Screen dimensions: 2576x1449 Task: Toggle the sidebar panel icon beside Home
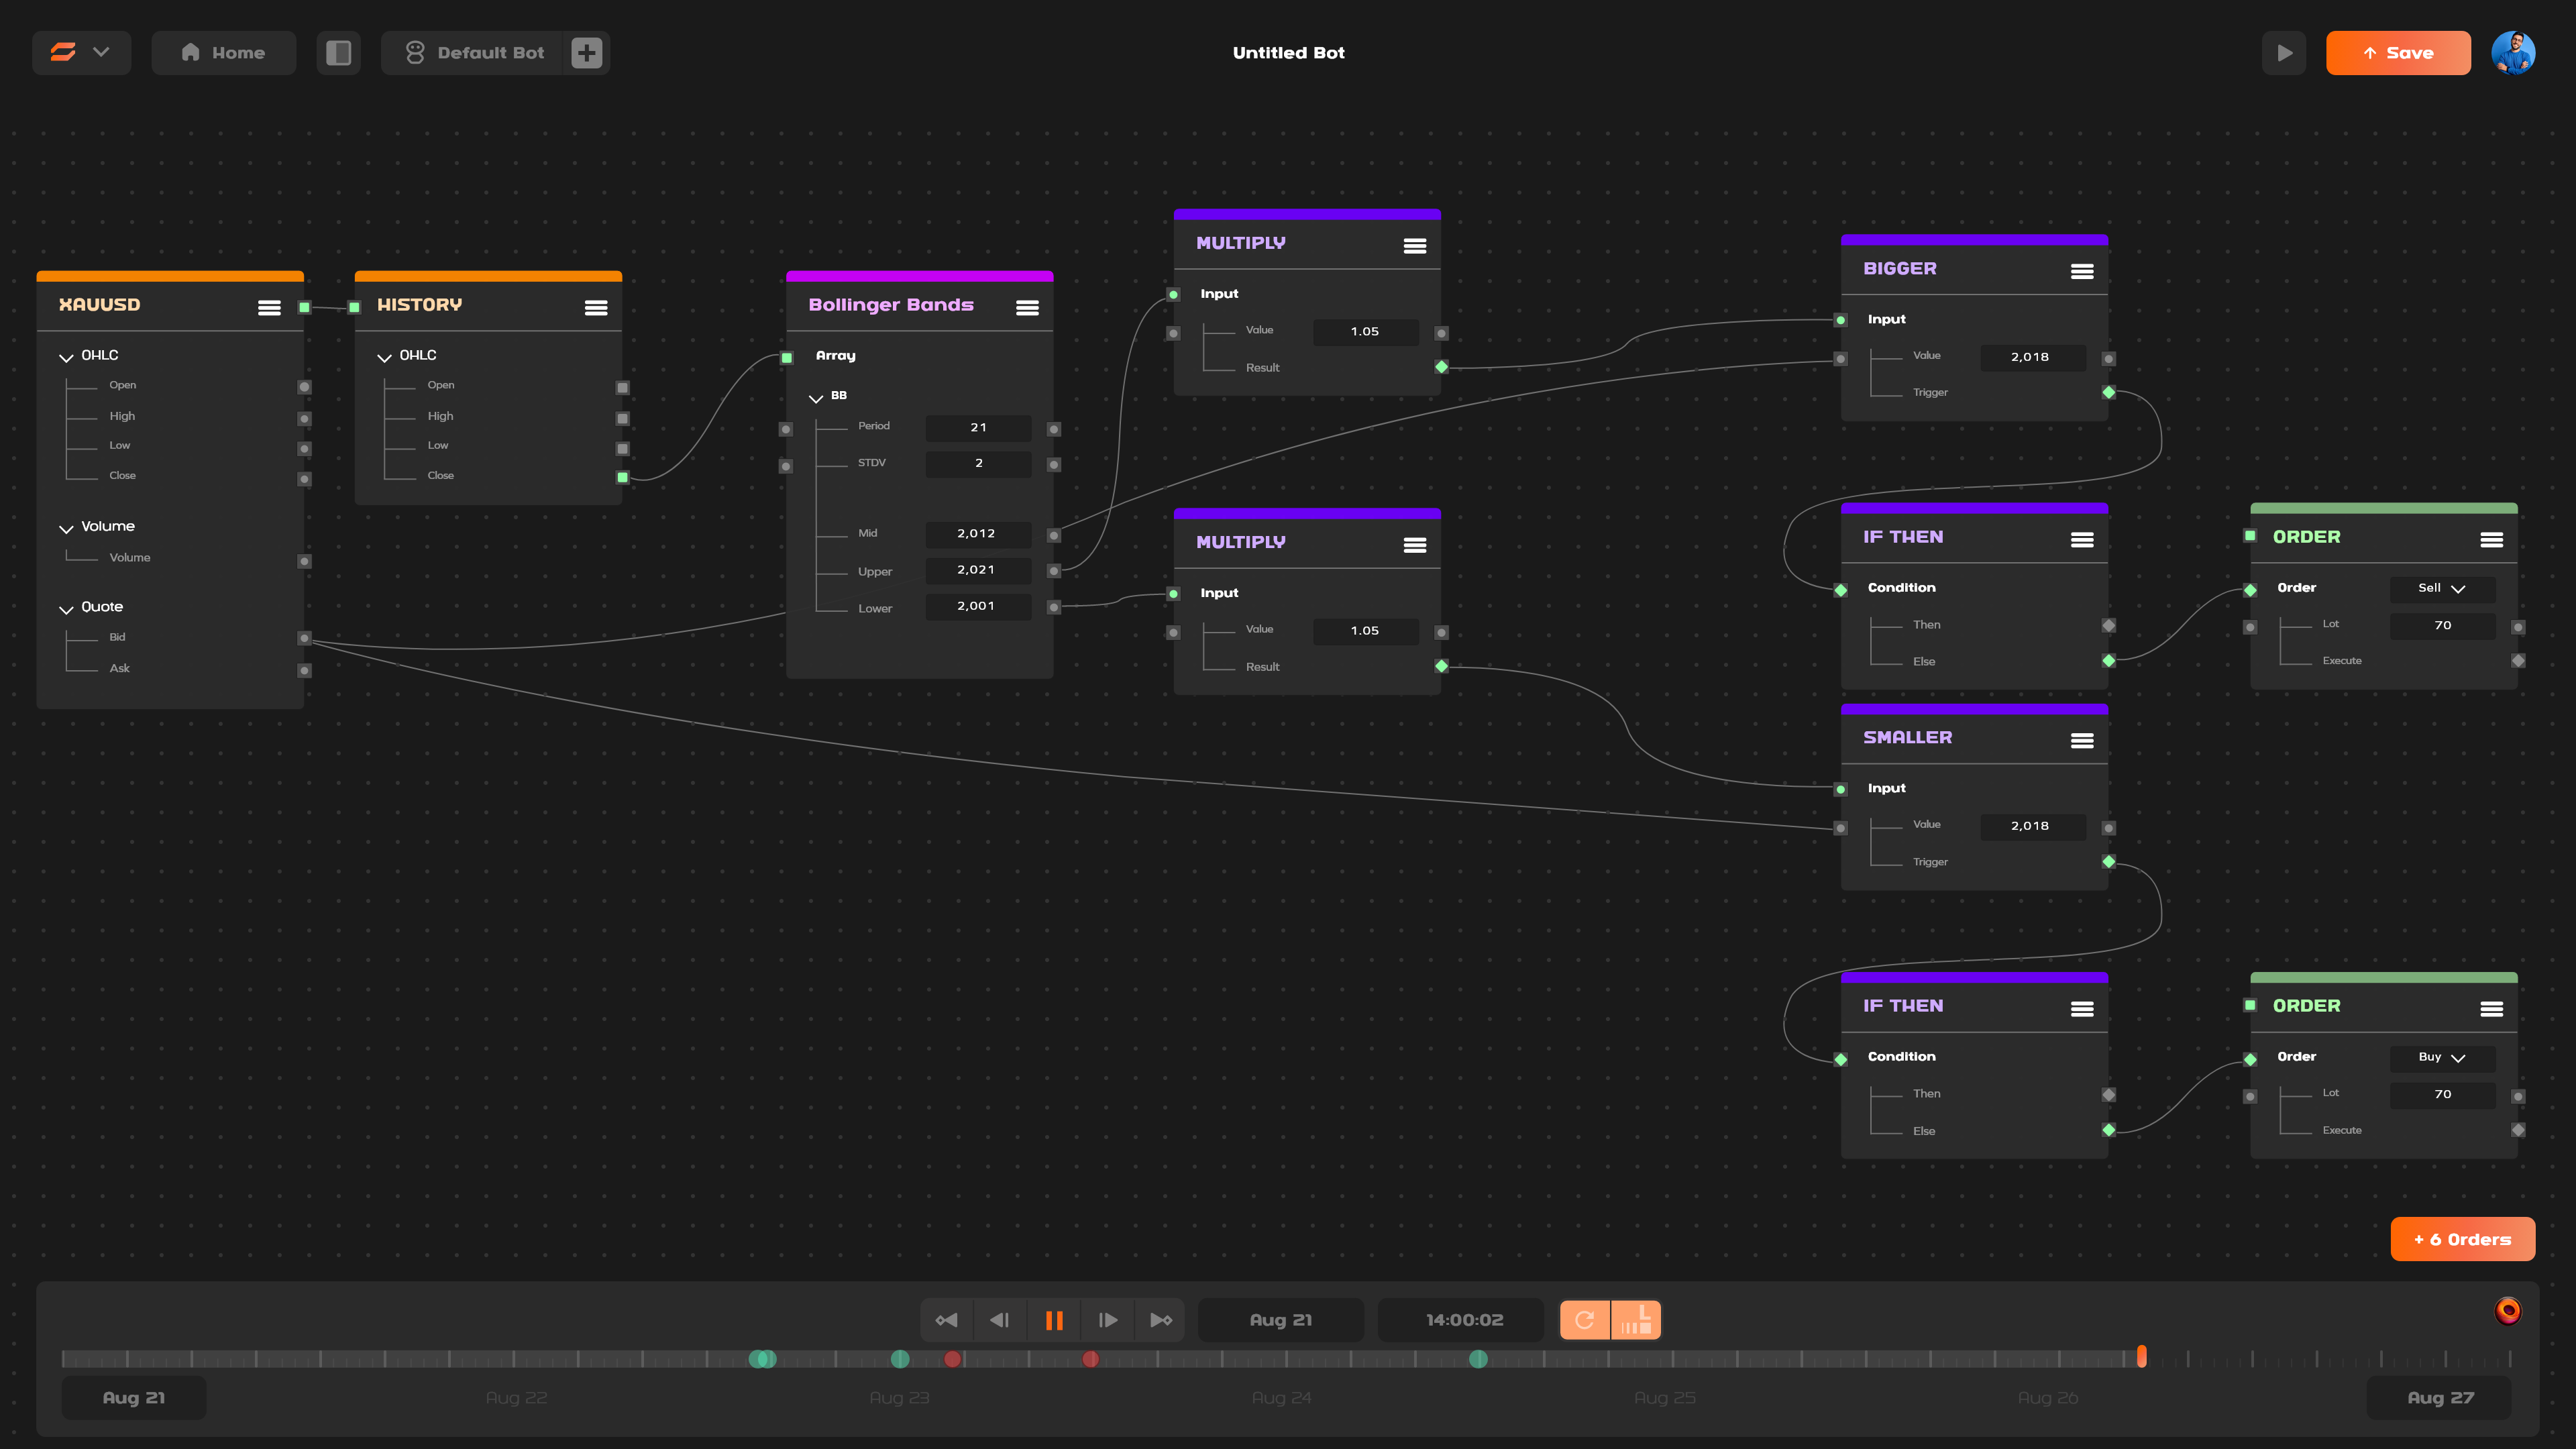point(338,53)
